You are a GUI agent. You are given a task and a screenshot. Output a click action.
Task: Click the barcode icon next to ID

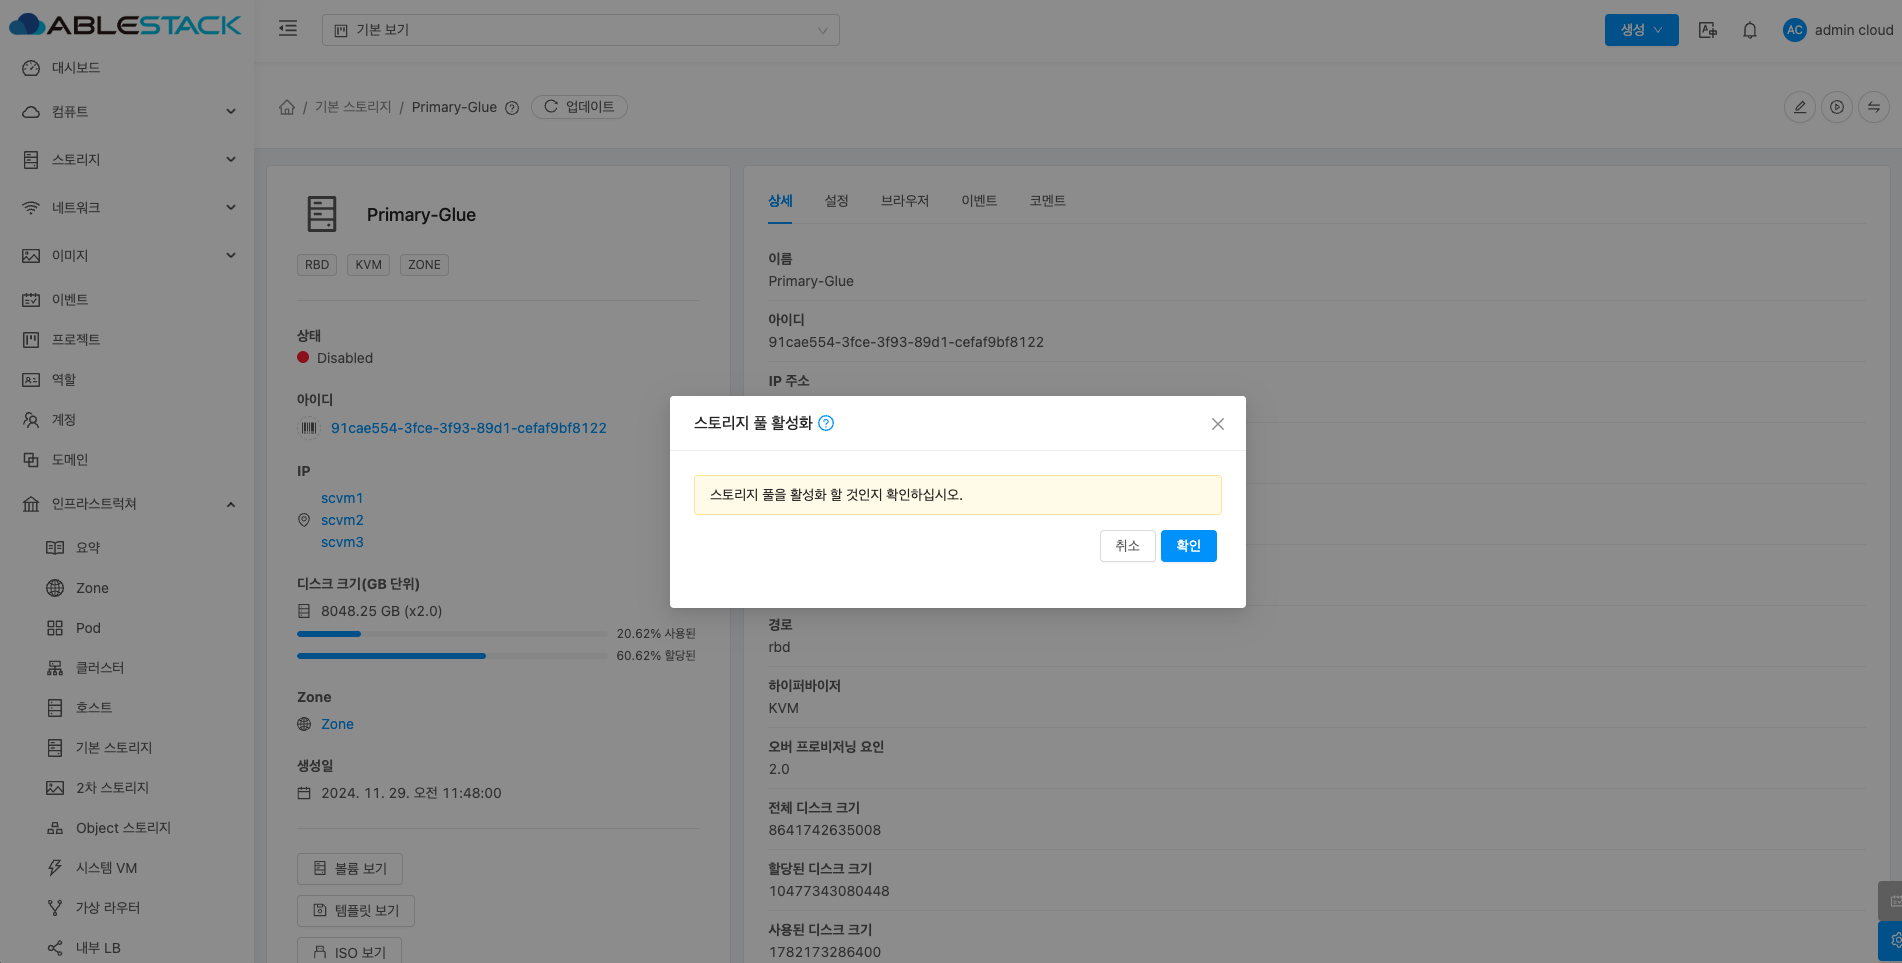click(309, 428)
